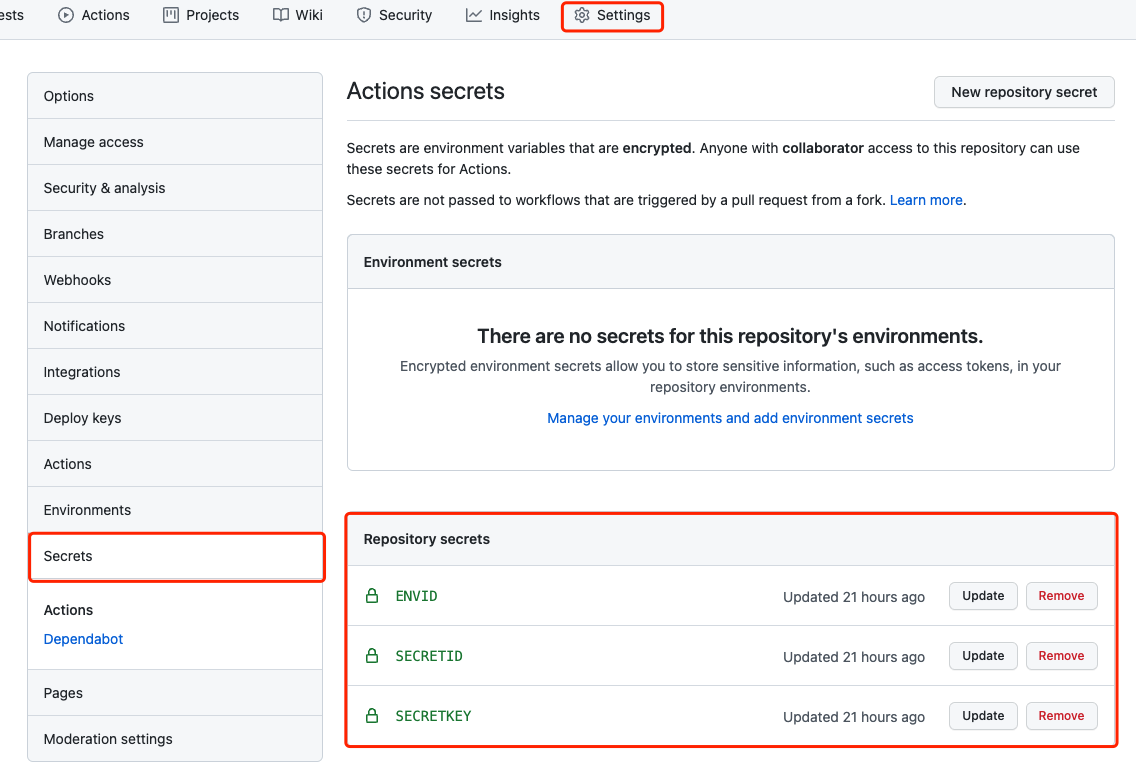Click Manage your environments and add environment secrets
Viewport: 1136px width, 773px height.
730,418
